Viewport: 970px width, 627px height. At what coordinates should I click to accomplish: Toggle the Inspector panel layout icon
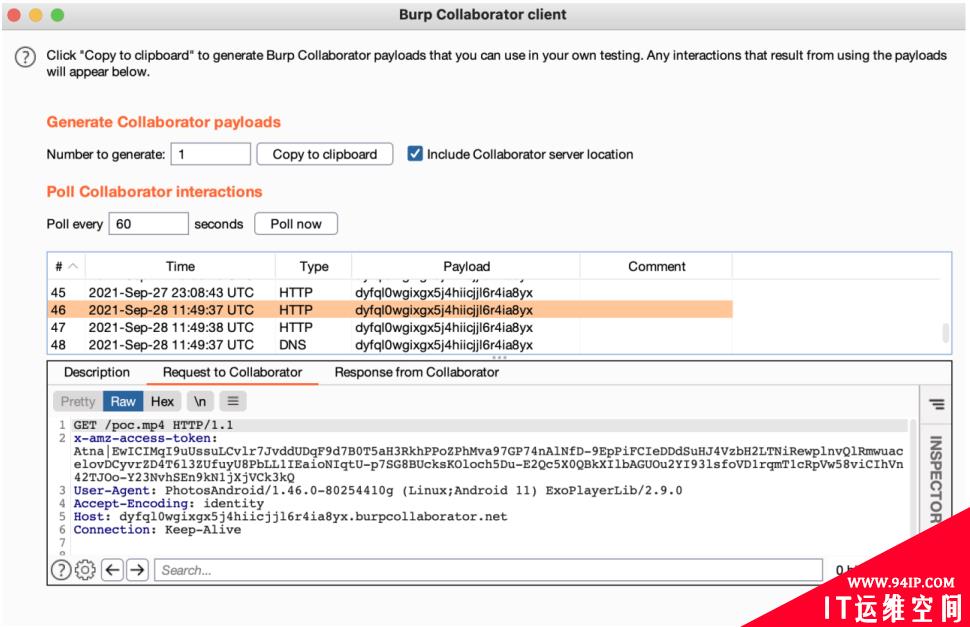pos(937,404)
